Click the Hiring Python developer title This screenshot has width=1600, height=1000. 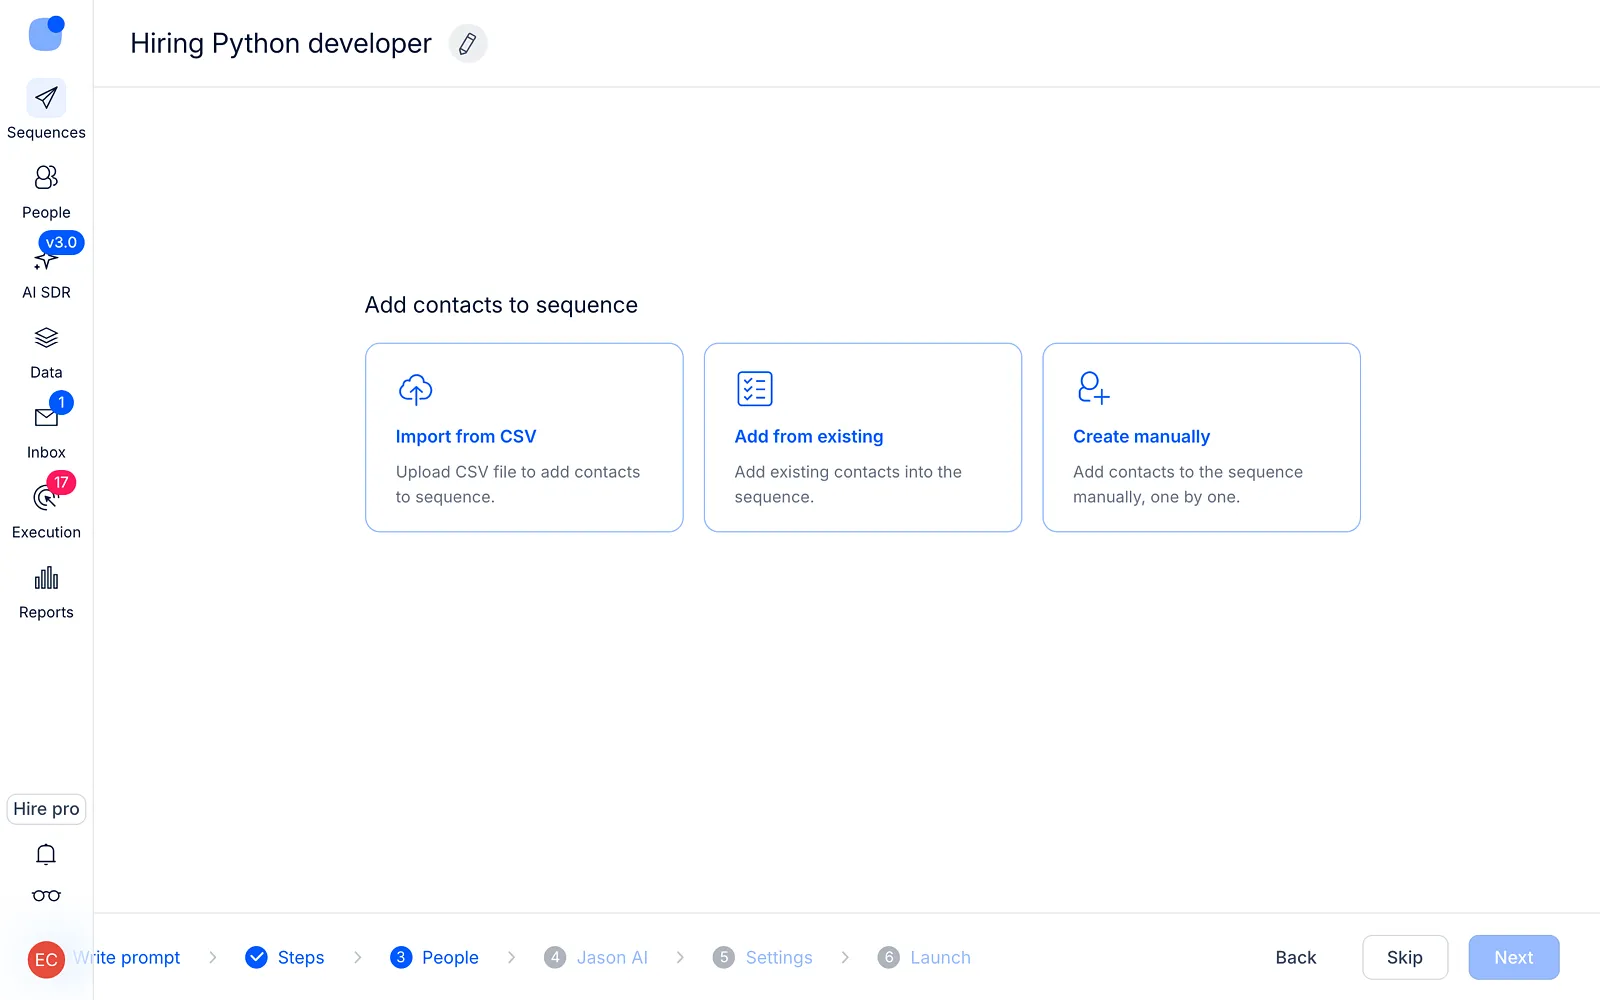281,44
